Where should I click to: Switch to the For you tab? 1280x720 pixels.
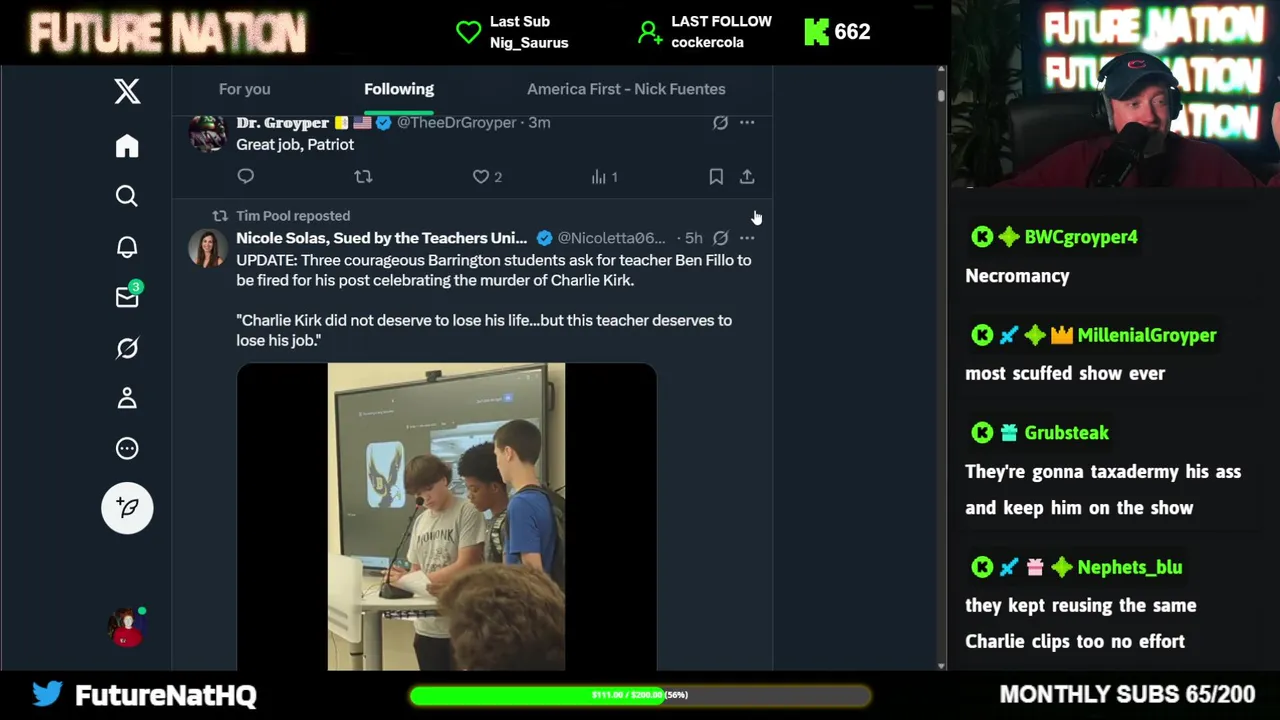point(245,89)
